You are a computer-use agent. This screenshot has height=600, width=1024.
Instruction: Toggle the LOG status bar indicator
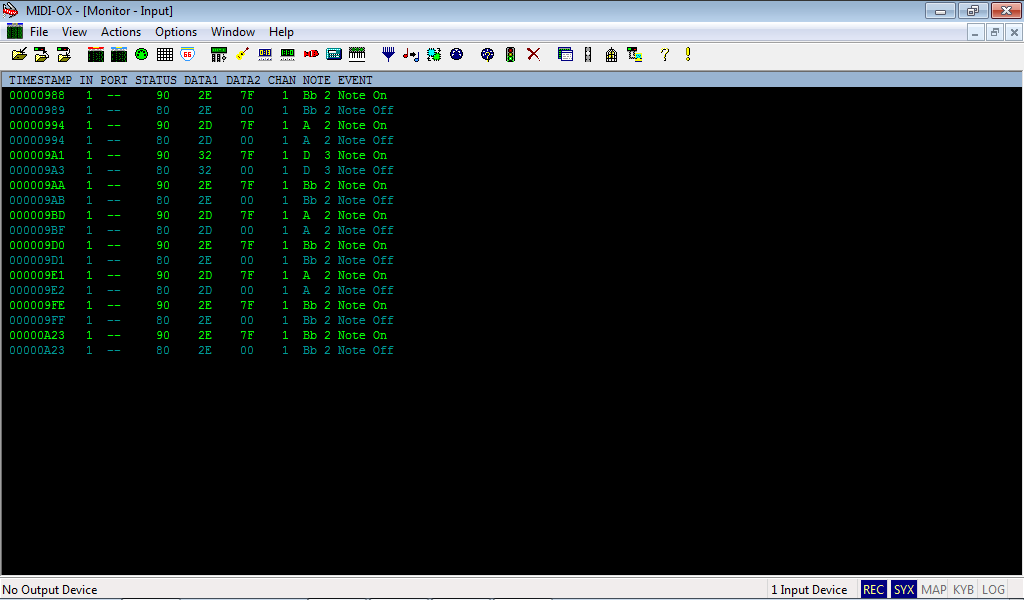(x=993, y=590)
